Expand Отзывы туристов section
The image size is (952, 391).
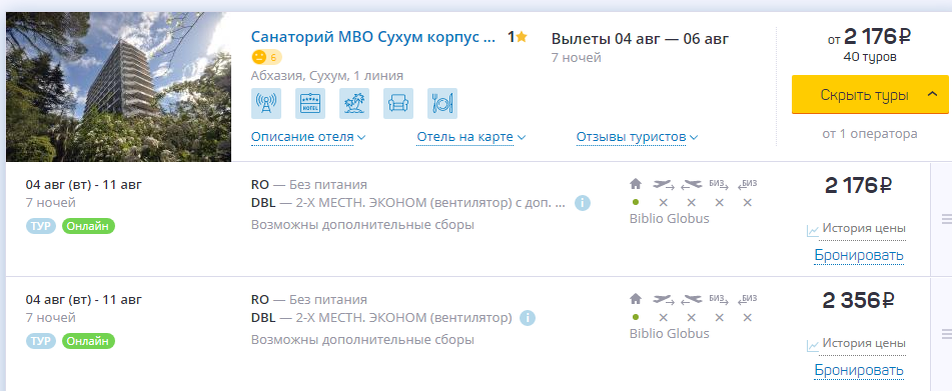point(637,137)
